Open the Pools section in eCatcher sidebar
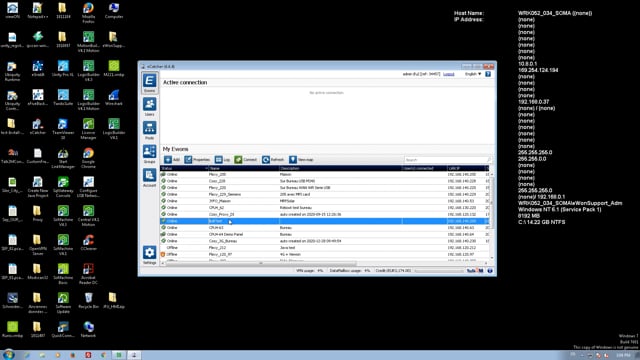 point(149,131)
